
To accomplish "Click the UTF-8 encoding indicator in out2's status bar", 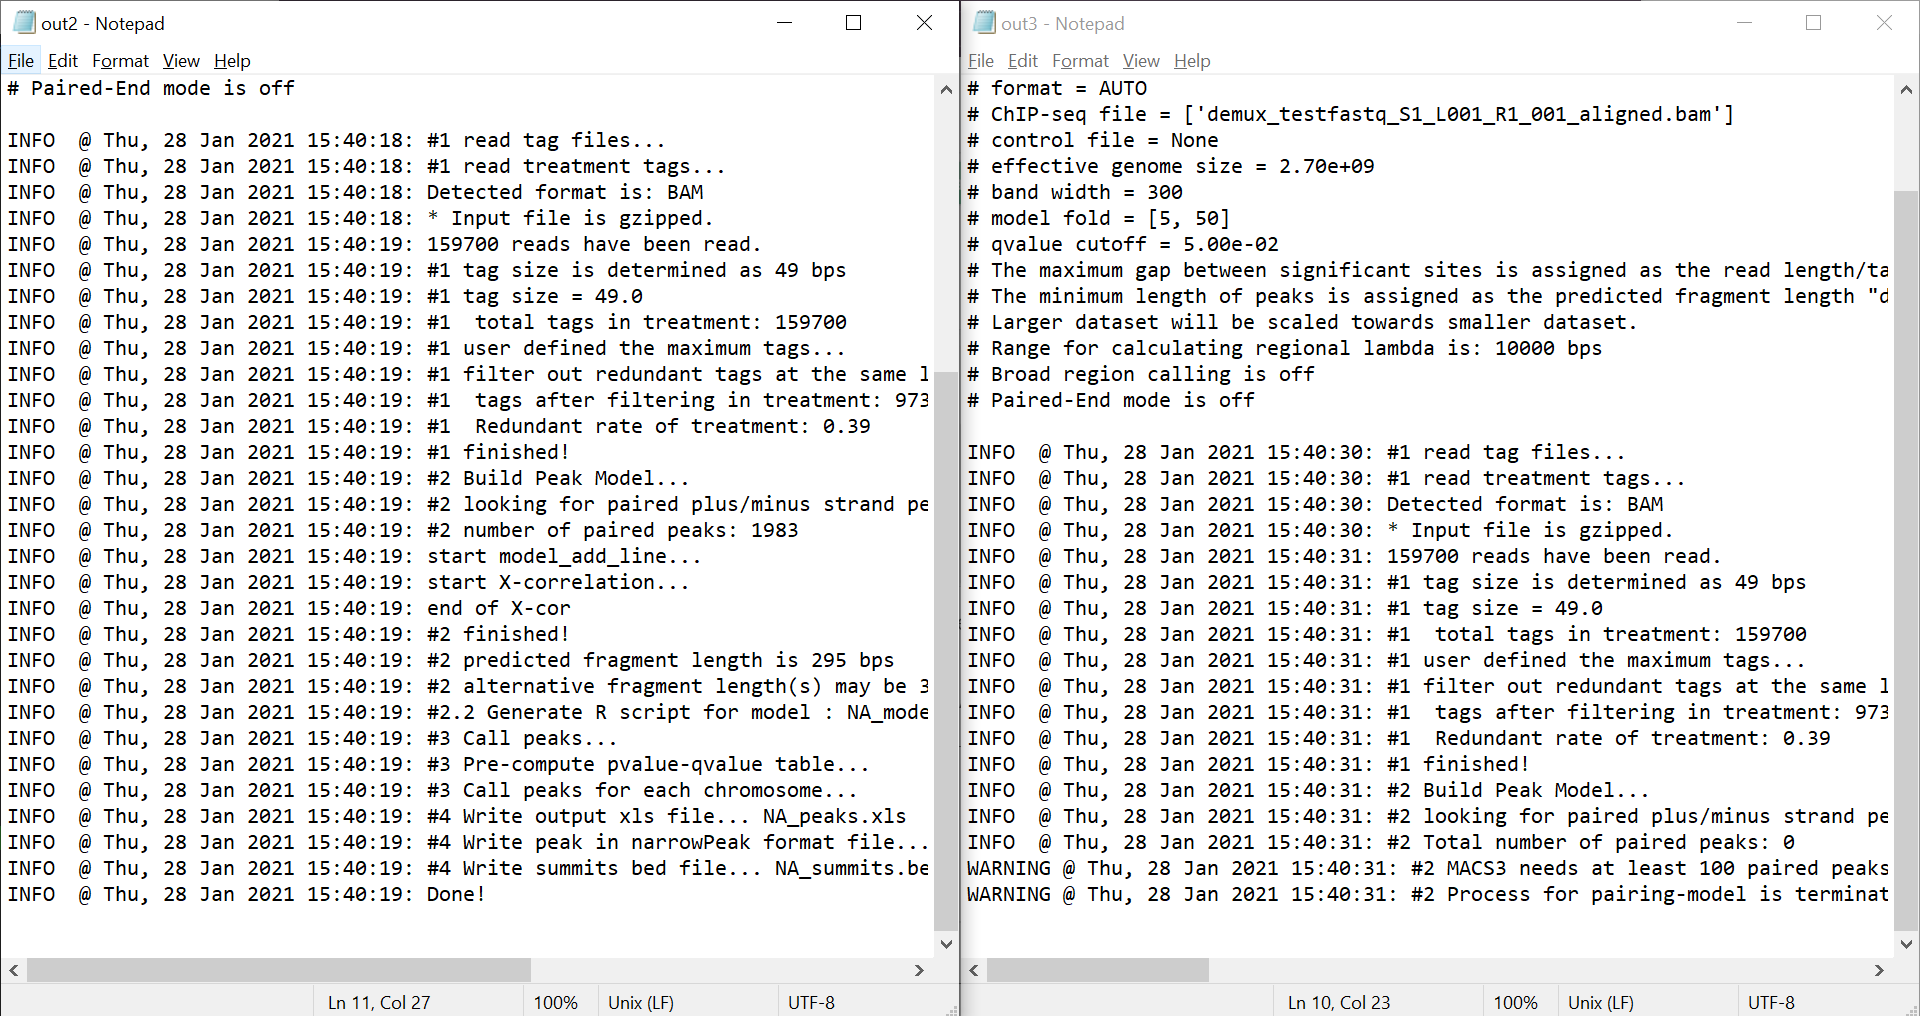I will (812, 1001).
